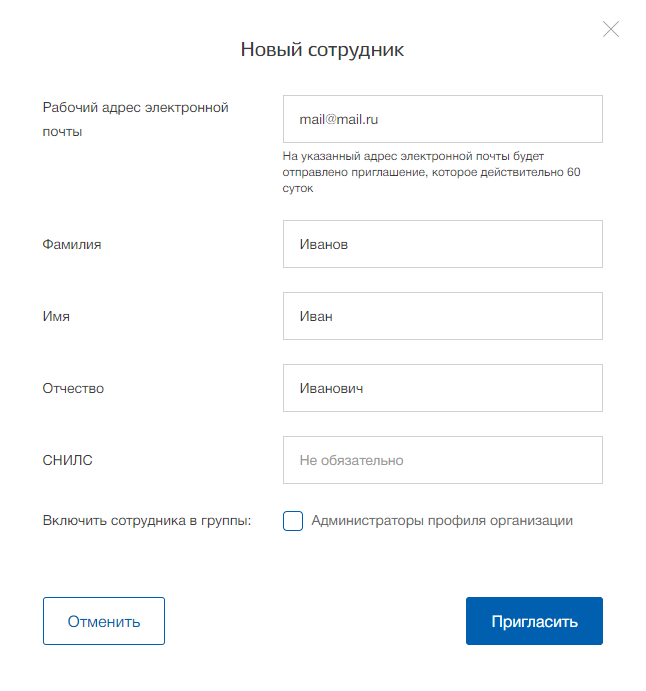Click the Отчество field label
This screenshot has width=646, height=691.
coord(73,388)
